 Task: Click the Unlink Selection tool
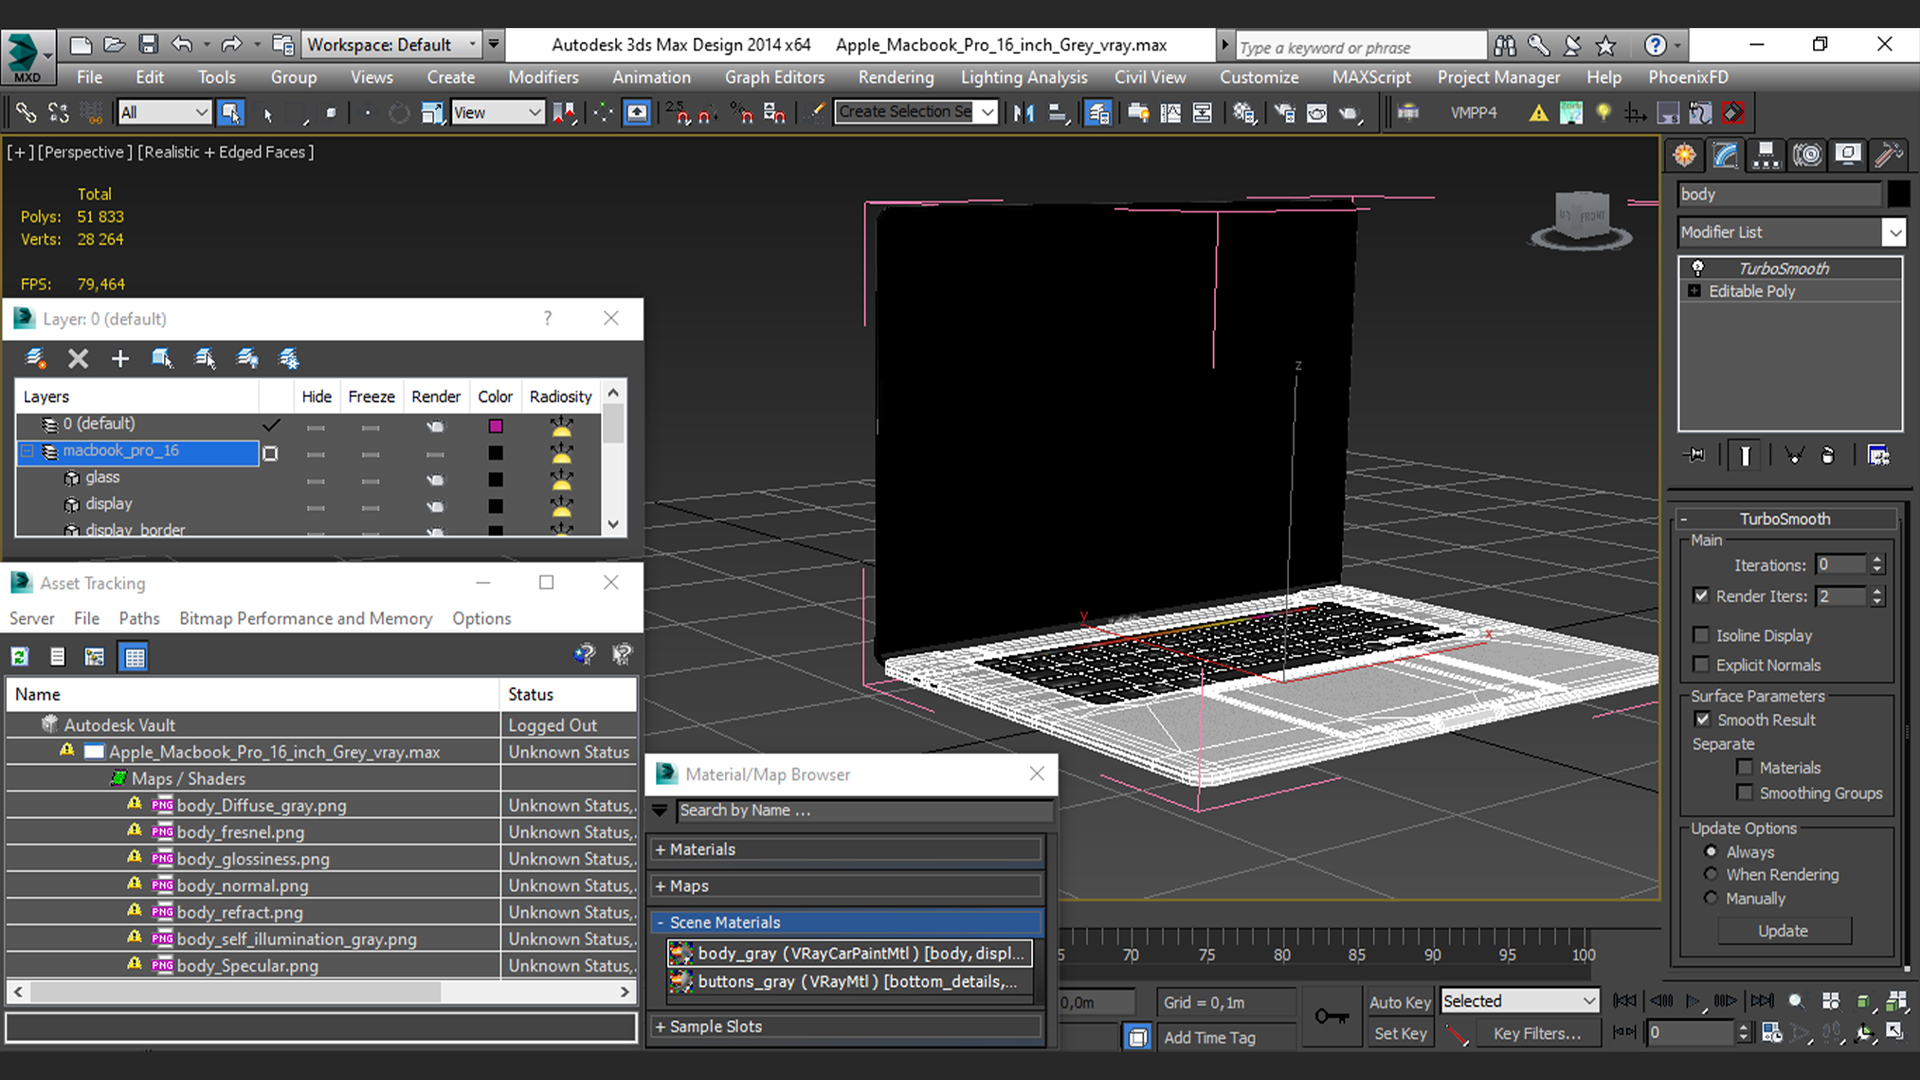[58, 113]
